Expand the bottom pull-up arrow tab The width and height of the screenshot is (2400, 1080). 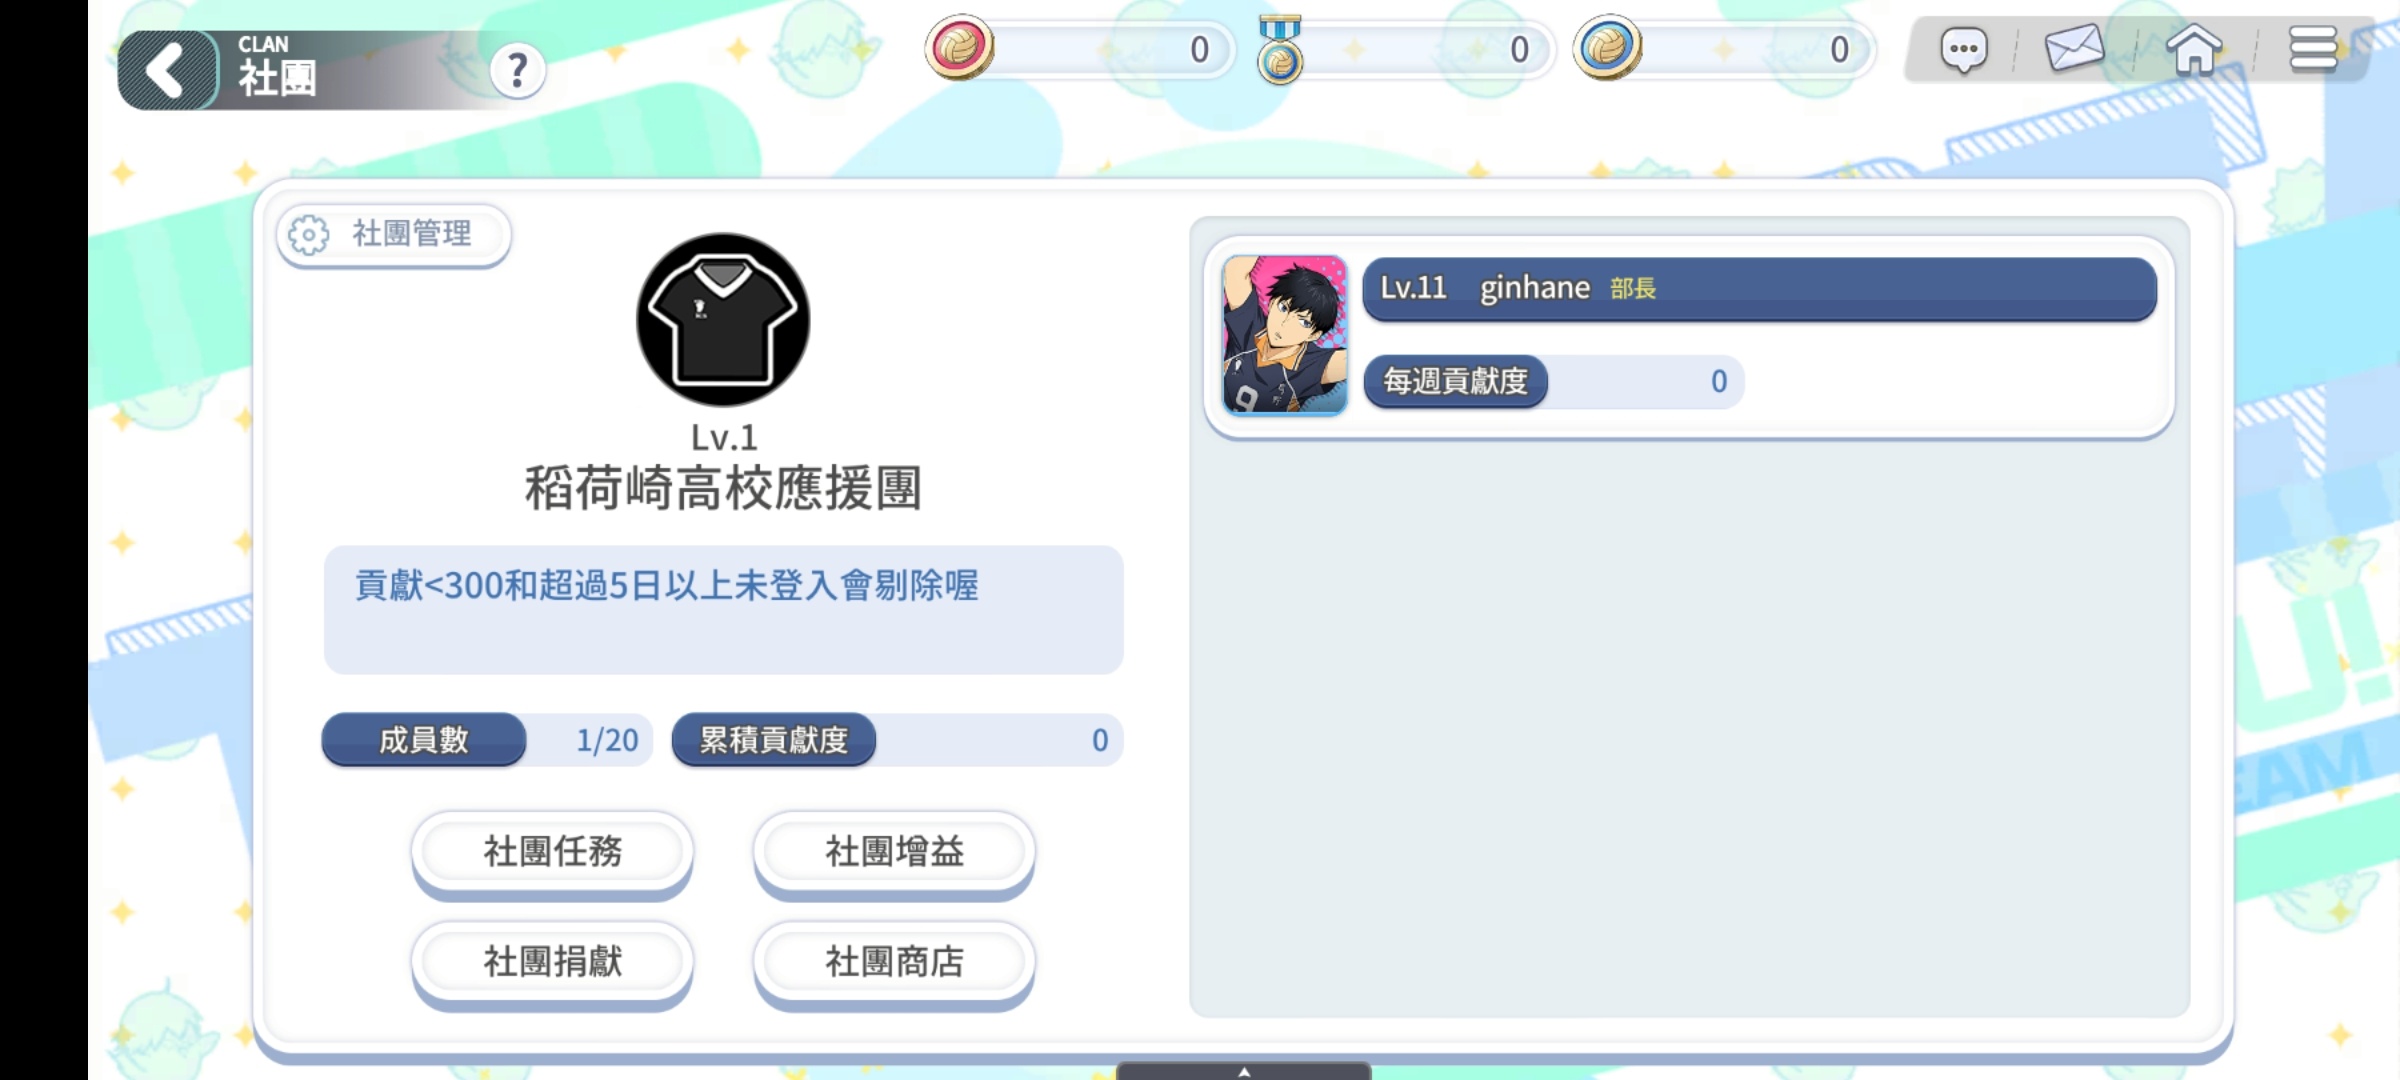click(x=1243, y=1071)
